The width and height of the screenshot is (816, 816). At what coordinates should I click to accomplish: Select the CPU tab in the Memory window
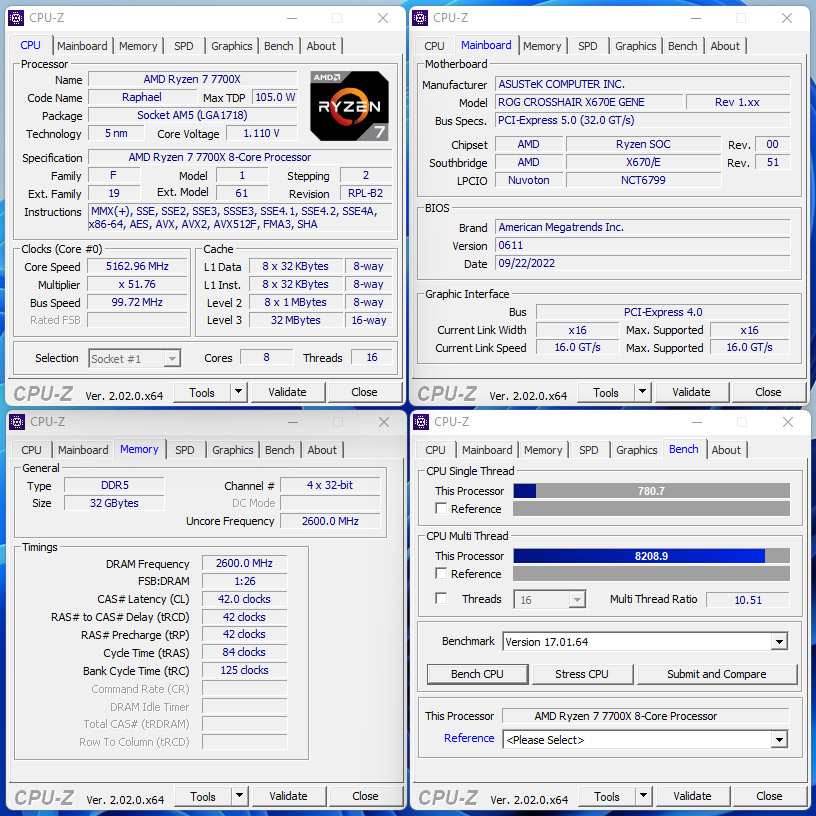pyautogui.click(x=31, y=450)
